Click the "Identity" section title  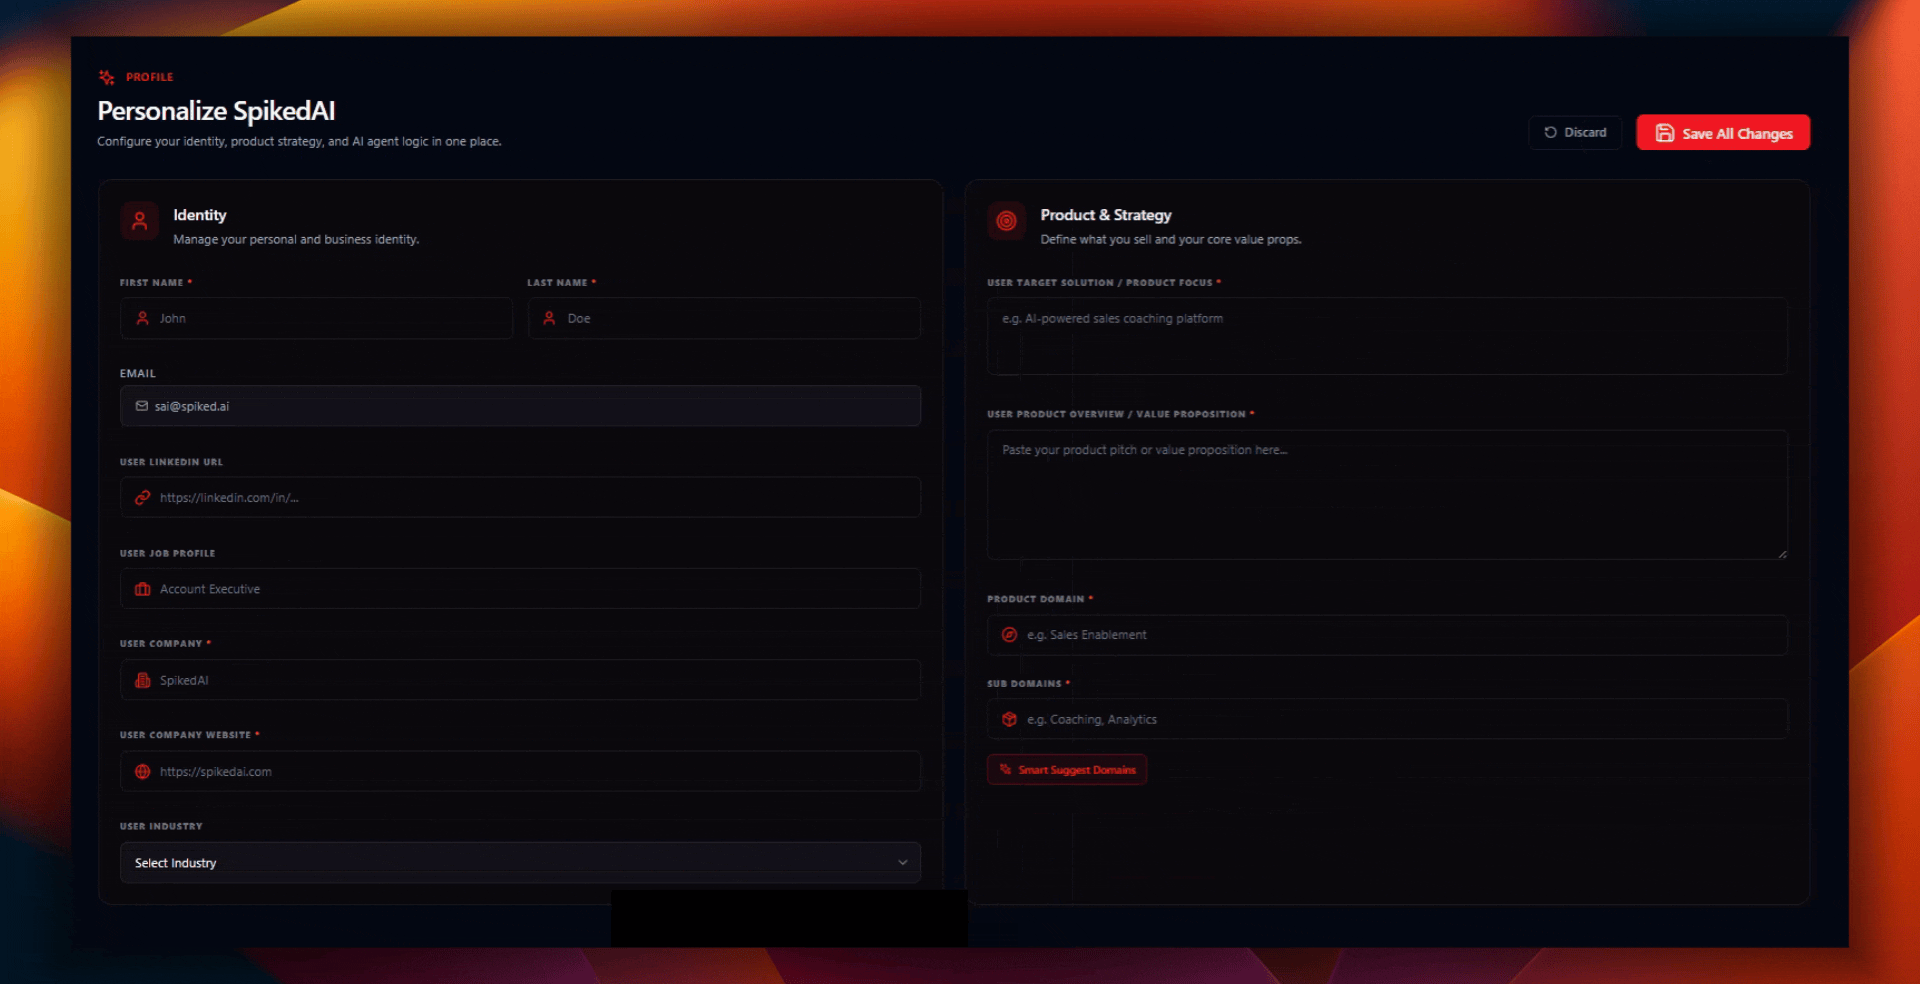point(200,215)
